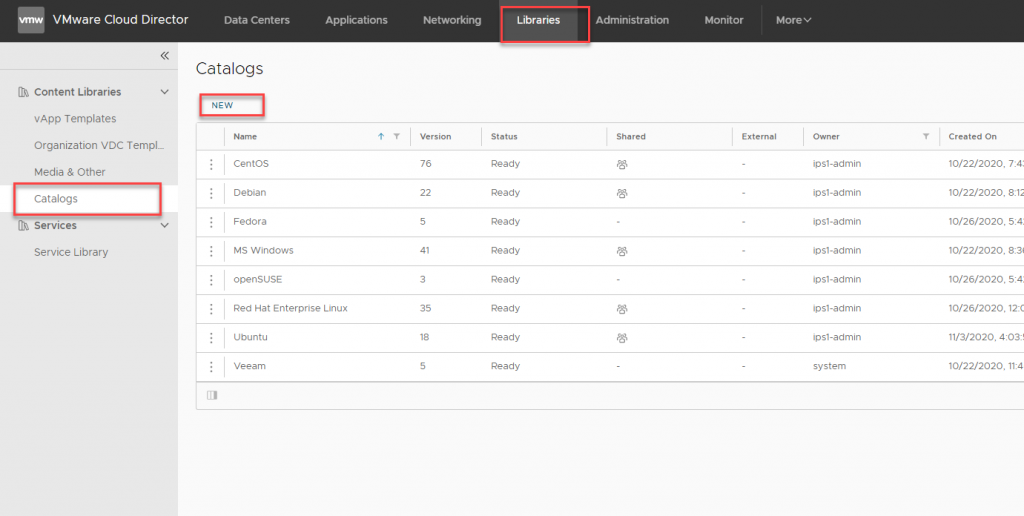Click the Content Libraries section icon
The image size is (1024, 516).
click(x=24, y=92)
